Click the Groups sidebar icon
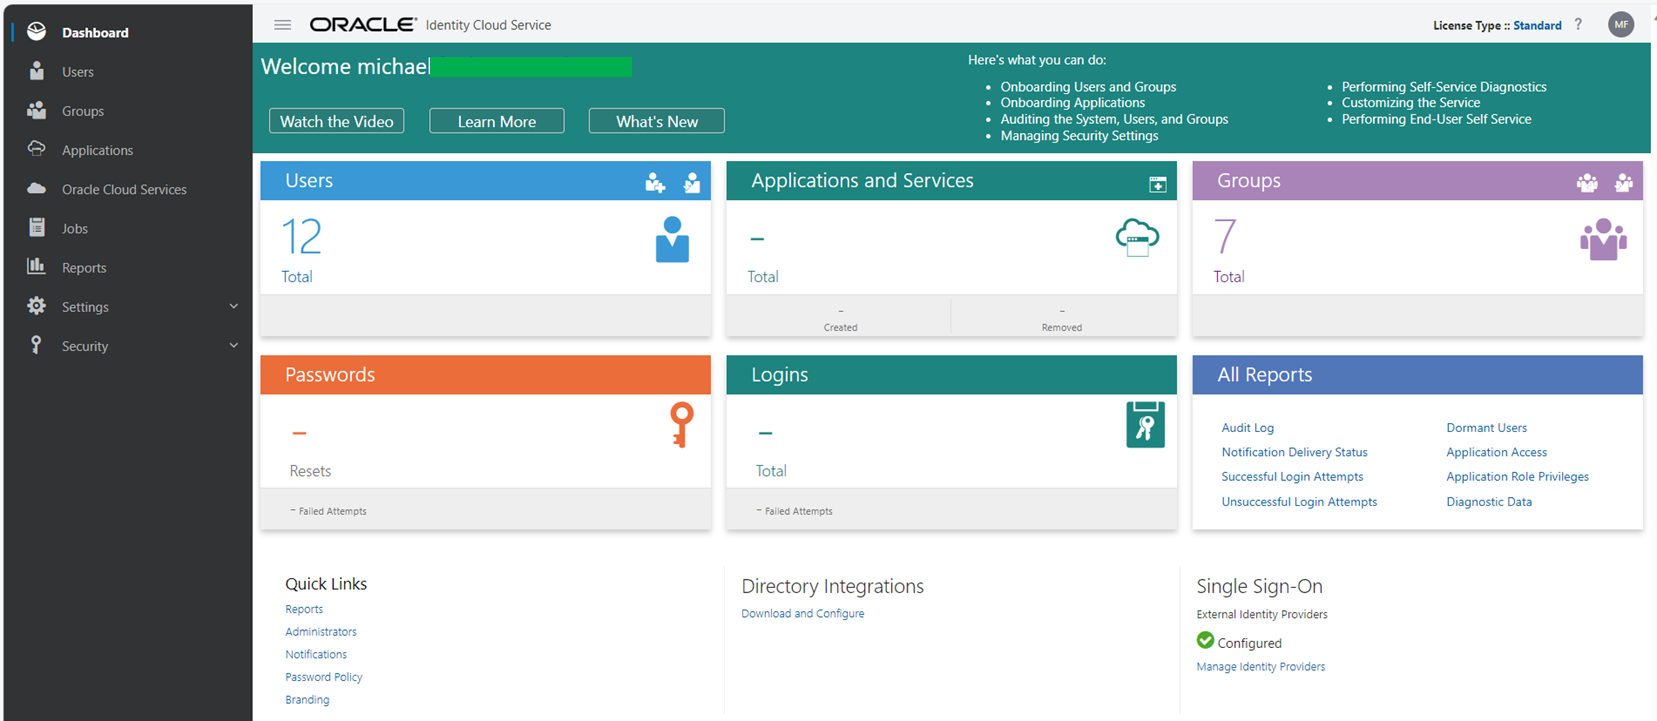Image resolution: width=1657 pixels, height=721 pixels. [37, 110]
